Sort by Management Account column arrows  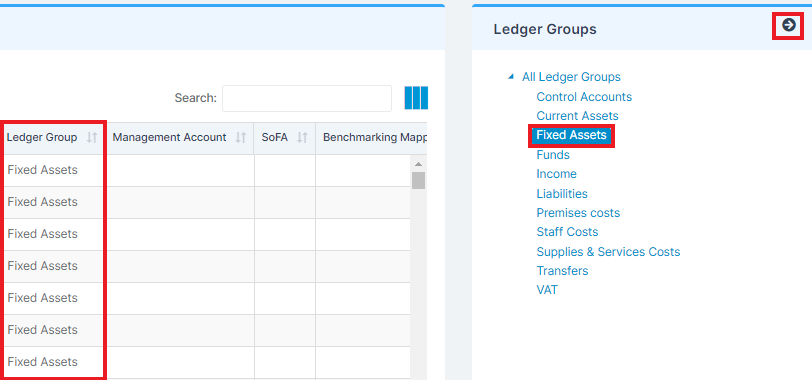coord(241,138)
